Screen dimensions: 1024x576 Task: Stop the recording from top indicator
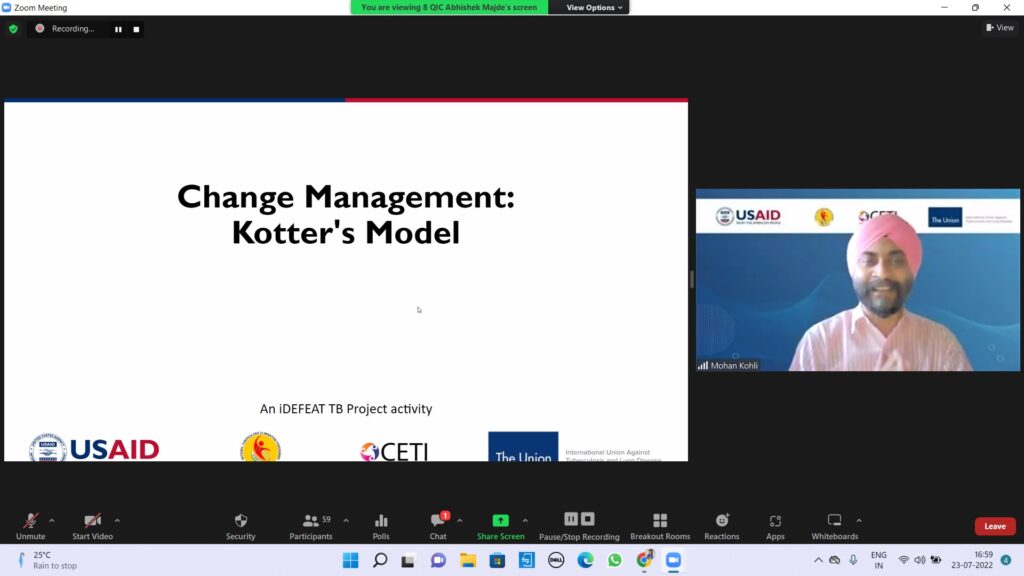click(136, 29)
